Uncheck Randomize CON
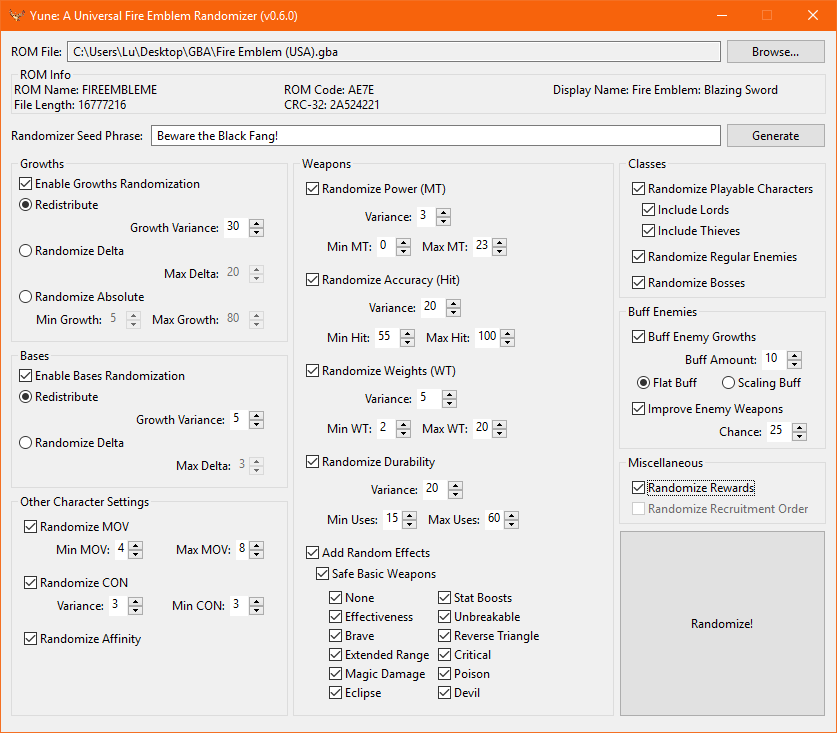Screen dimensions: 837x733 [x=30, y=582]
